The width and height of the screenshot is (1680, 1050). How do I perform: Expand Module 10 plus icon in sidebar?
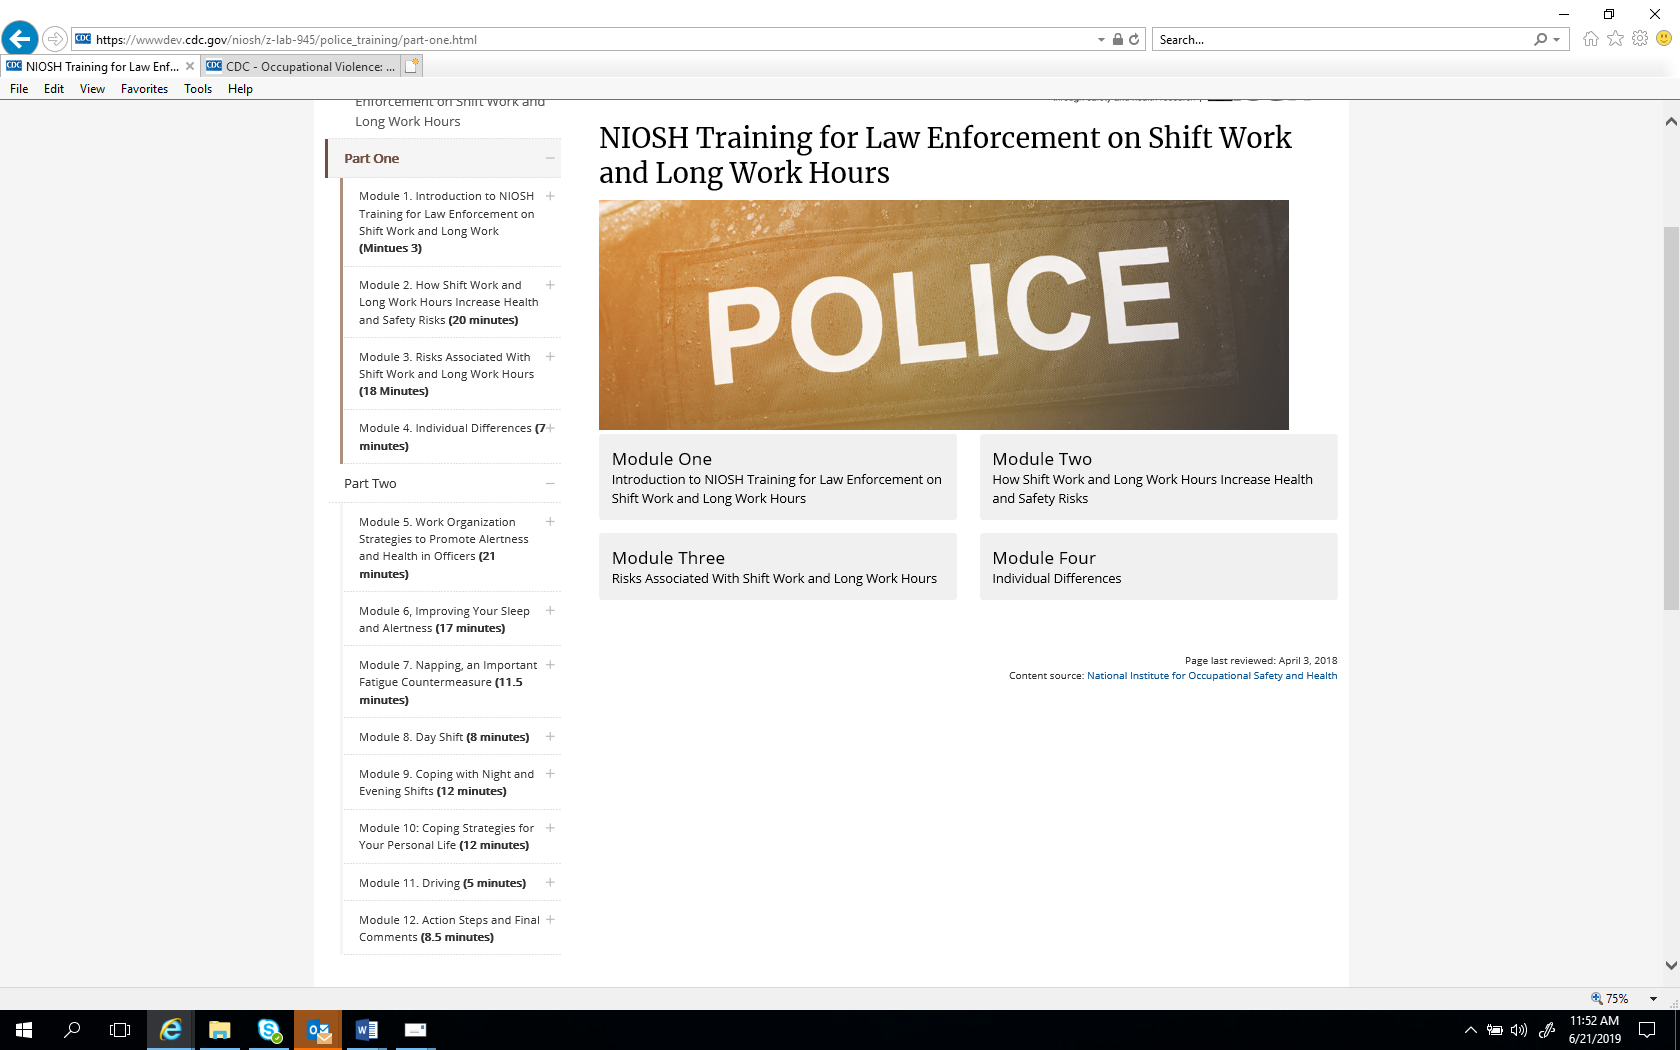(x=550, y=828)
